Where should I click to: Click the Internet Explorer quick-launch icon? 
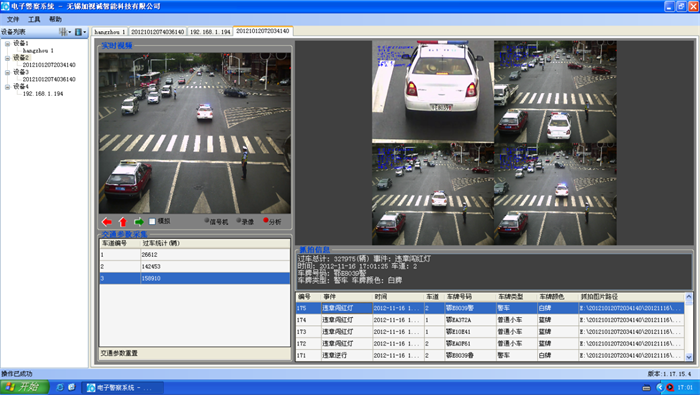pyautogui.click(x=60, y=387)
